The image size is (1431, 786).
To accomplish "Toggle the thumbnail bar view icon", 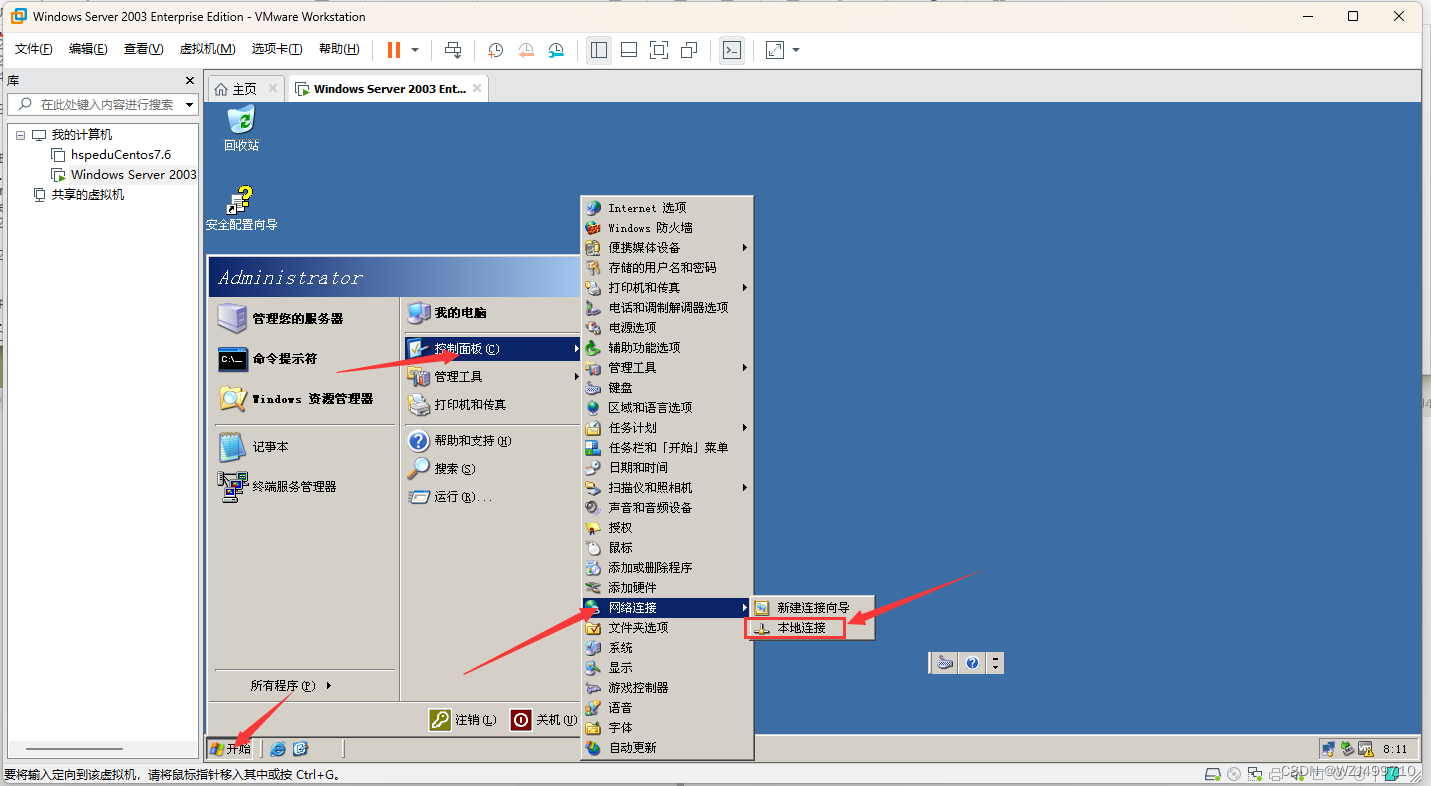I will pyautogui.click(x=629, y=49).
